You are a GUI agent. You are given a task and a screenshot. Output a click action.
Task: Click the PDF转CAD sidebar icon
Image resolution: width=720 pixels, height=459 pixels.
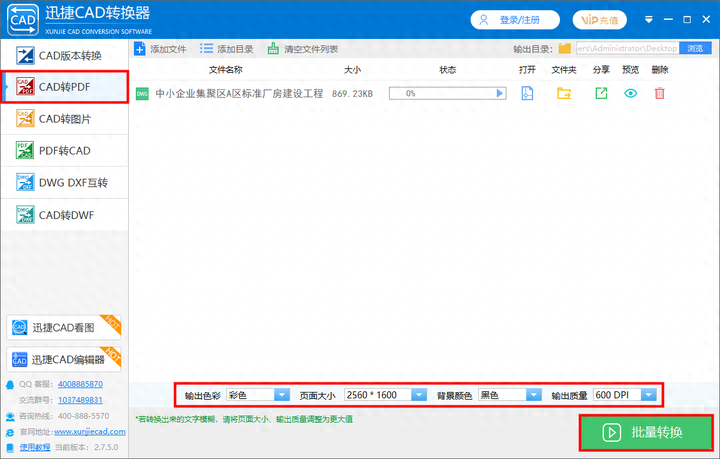tap(25, 150)
